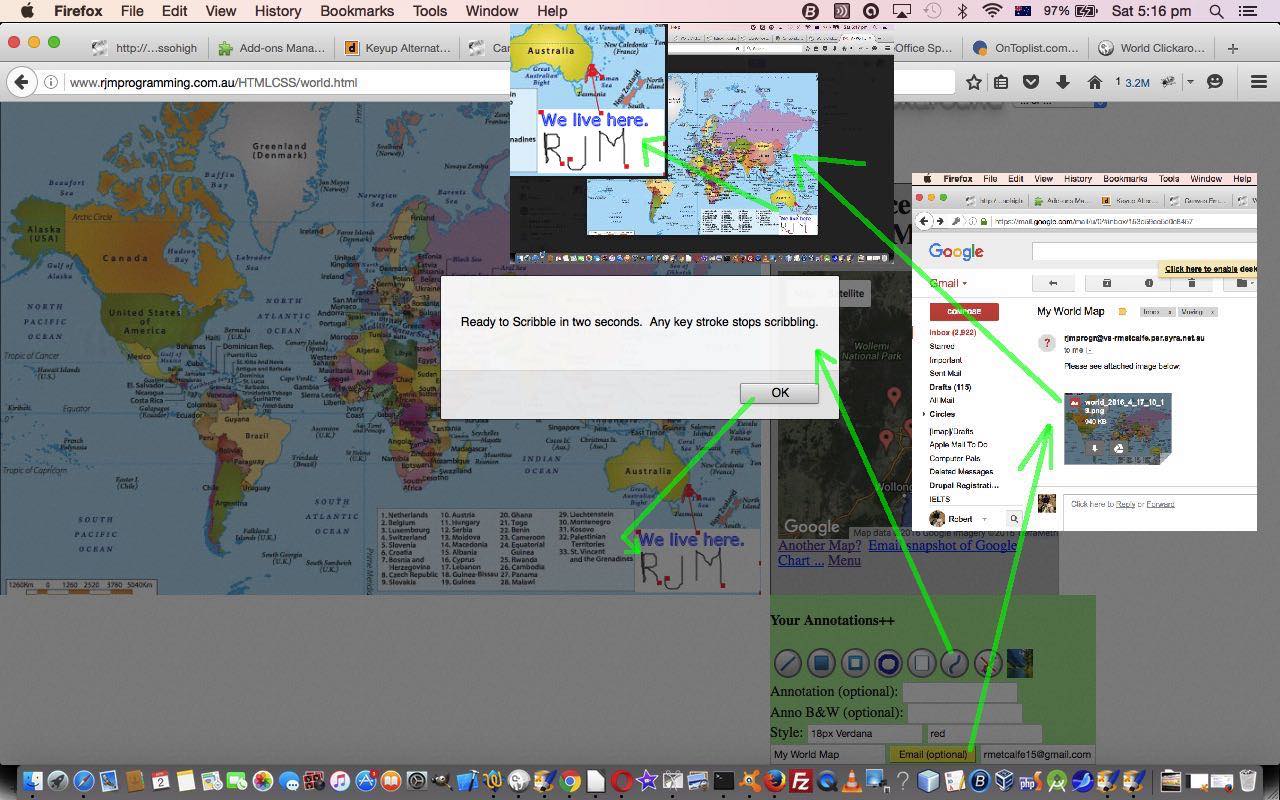Select the scribble curve annotation tool
The height and width of the screenshot is (800, 1280).
point(954,663)
